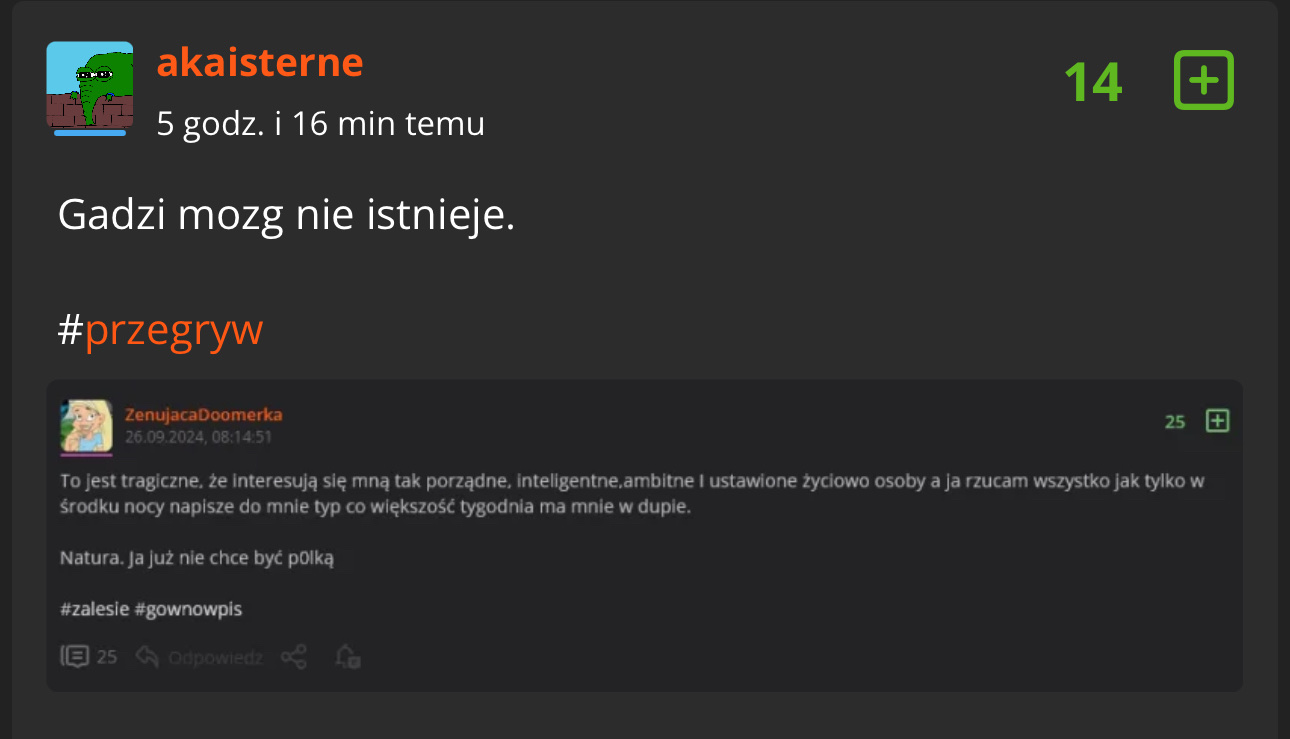Open comments icon on the quoted post
Screen dimensions: 1290x739
point(75,657)
